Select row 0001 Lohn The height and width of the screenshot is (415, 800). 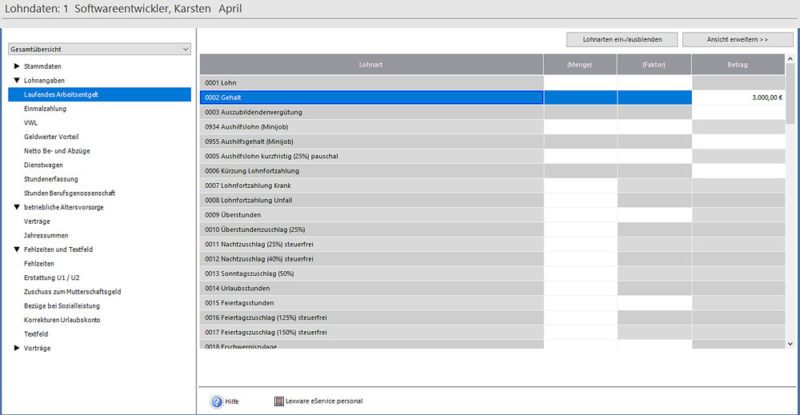371,83
